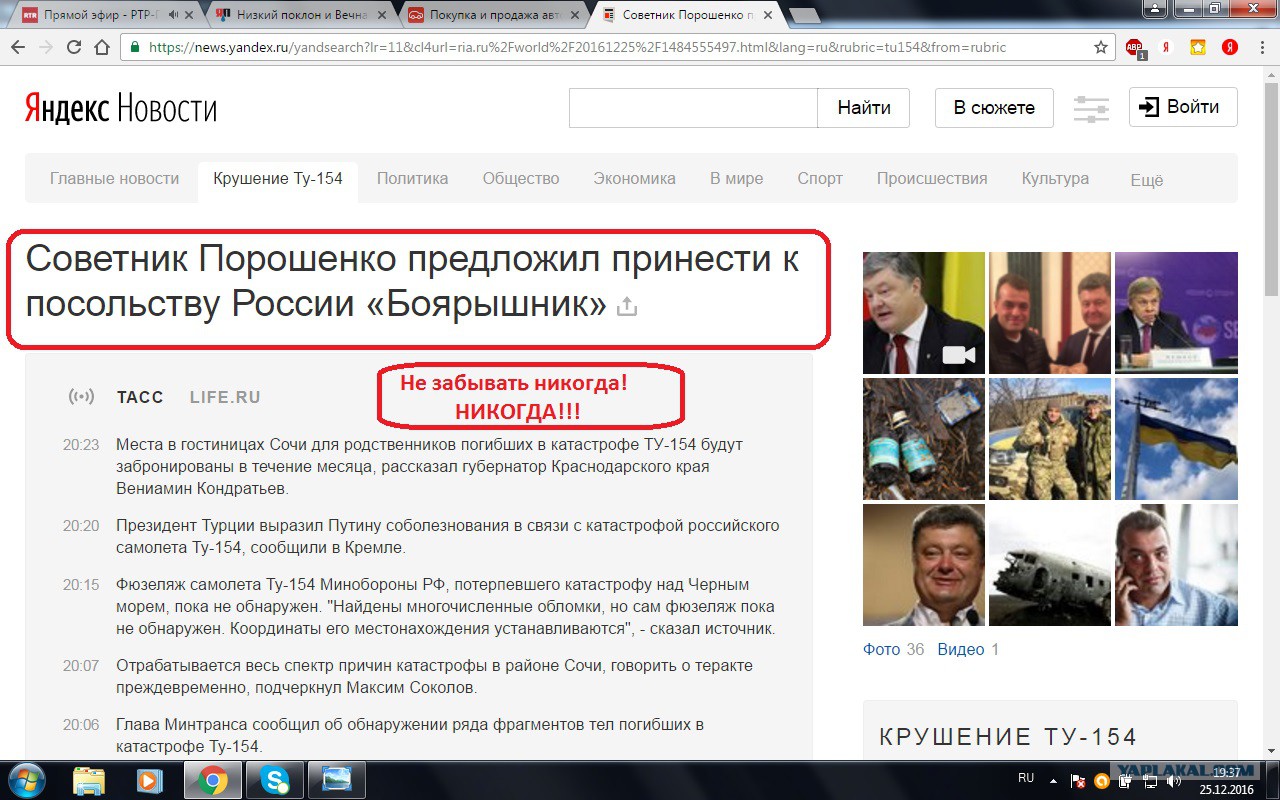Click the Yandex News search field
1280x800 pixels.
tap(693, 108)
